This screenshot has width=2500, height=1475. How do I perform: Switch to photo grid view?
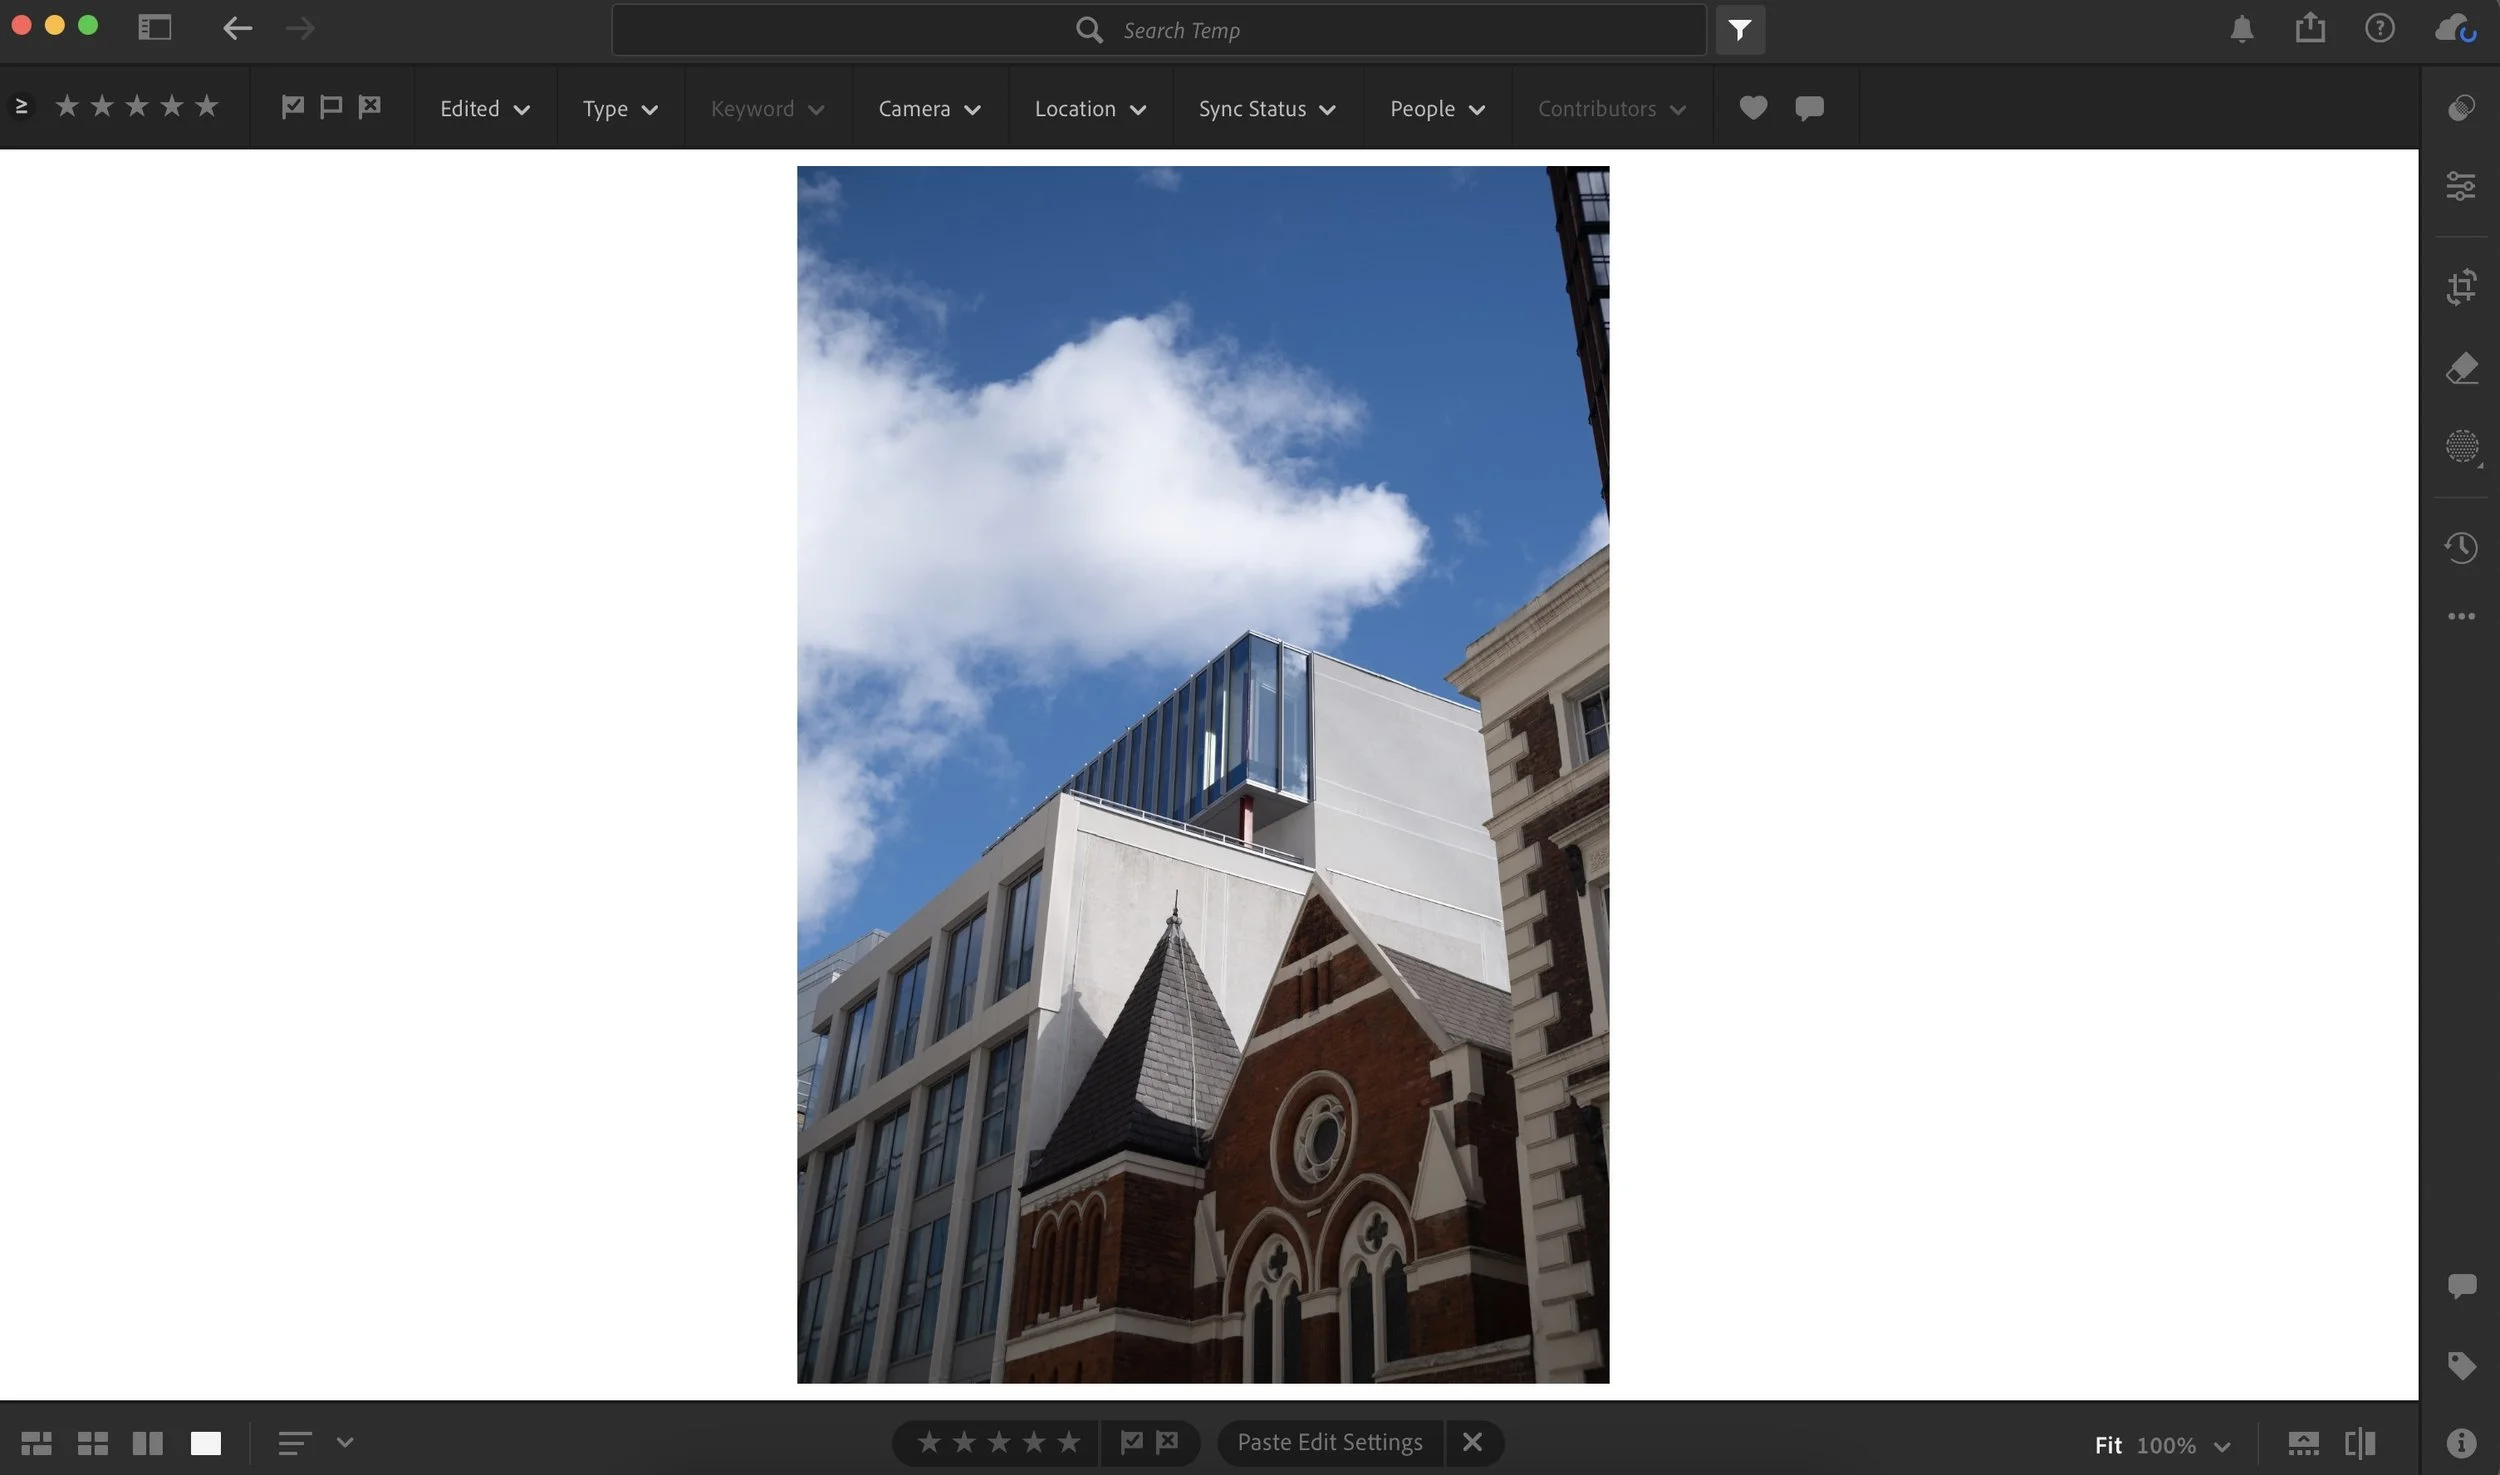36,1443
